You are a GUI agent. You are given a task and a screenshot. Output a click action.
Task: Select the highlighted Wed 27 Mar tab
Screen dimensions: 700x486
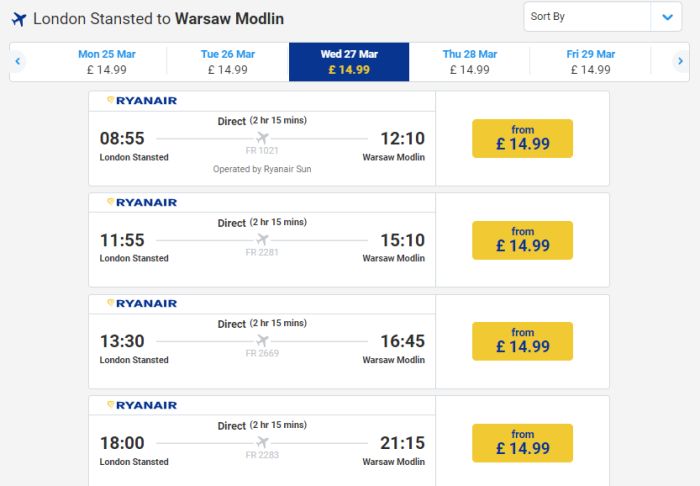(349, 62)
